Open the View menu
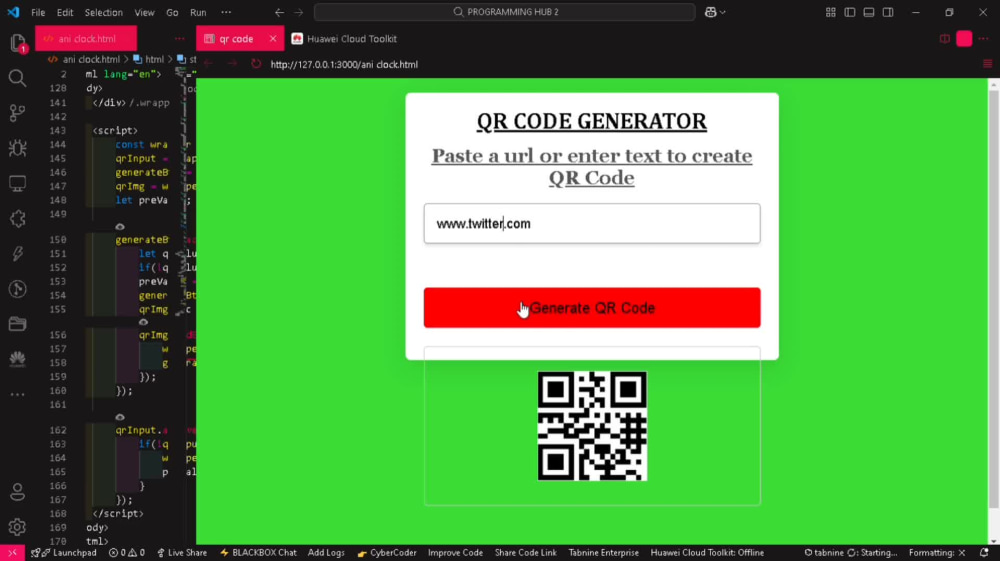This screenshot has width=1000, height=561. click(x=144, y=12)
